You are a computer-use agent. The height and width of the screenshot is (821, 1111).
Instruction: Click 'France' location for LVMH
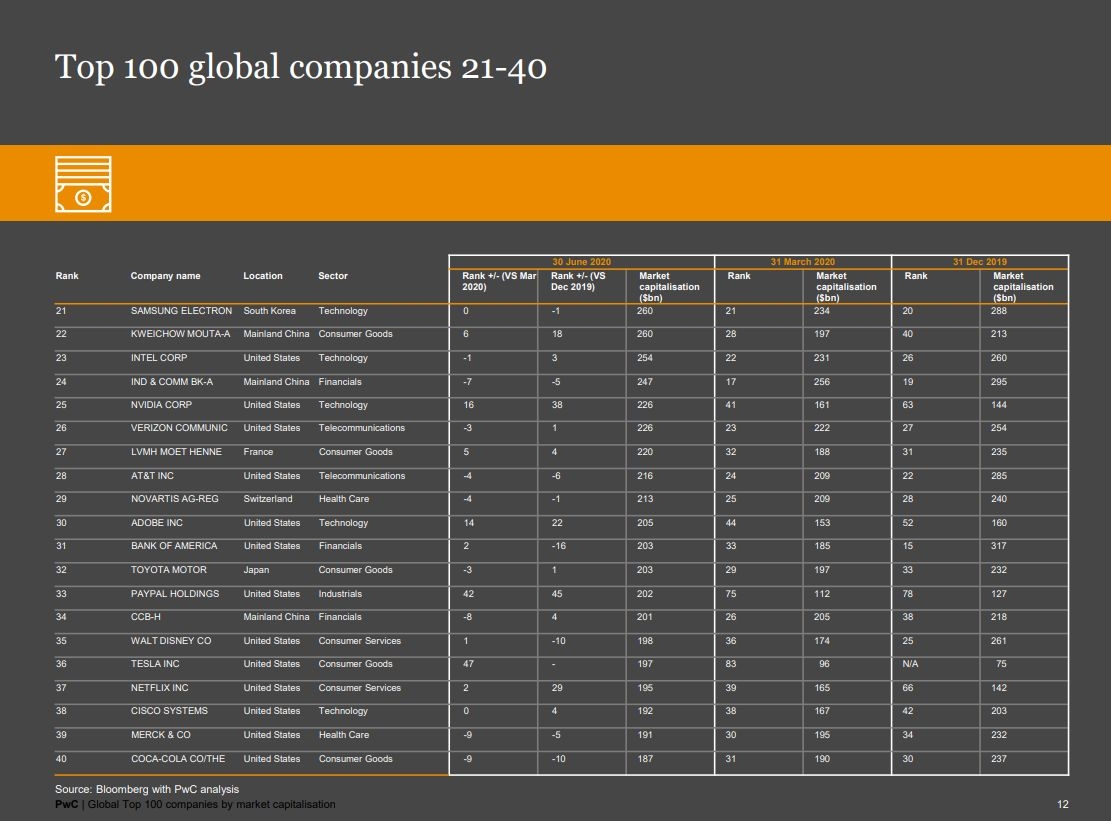[x=258, y=452]
